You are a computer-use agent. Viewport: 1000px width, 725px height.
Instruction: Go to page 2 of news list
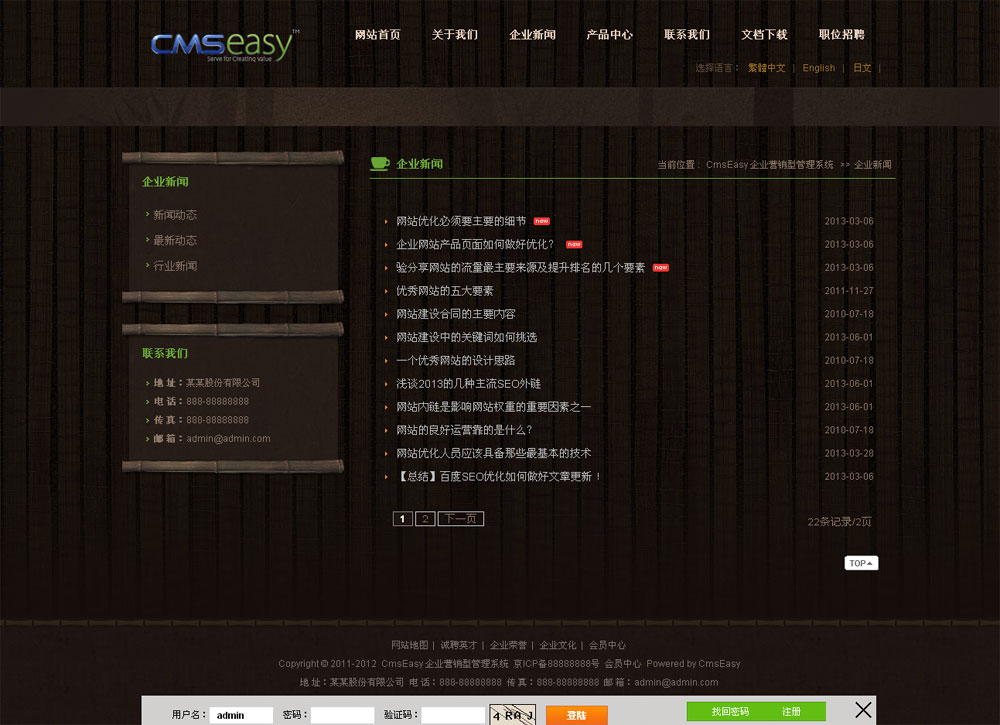[x=425, y=519]
